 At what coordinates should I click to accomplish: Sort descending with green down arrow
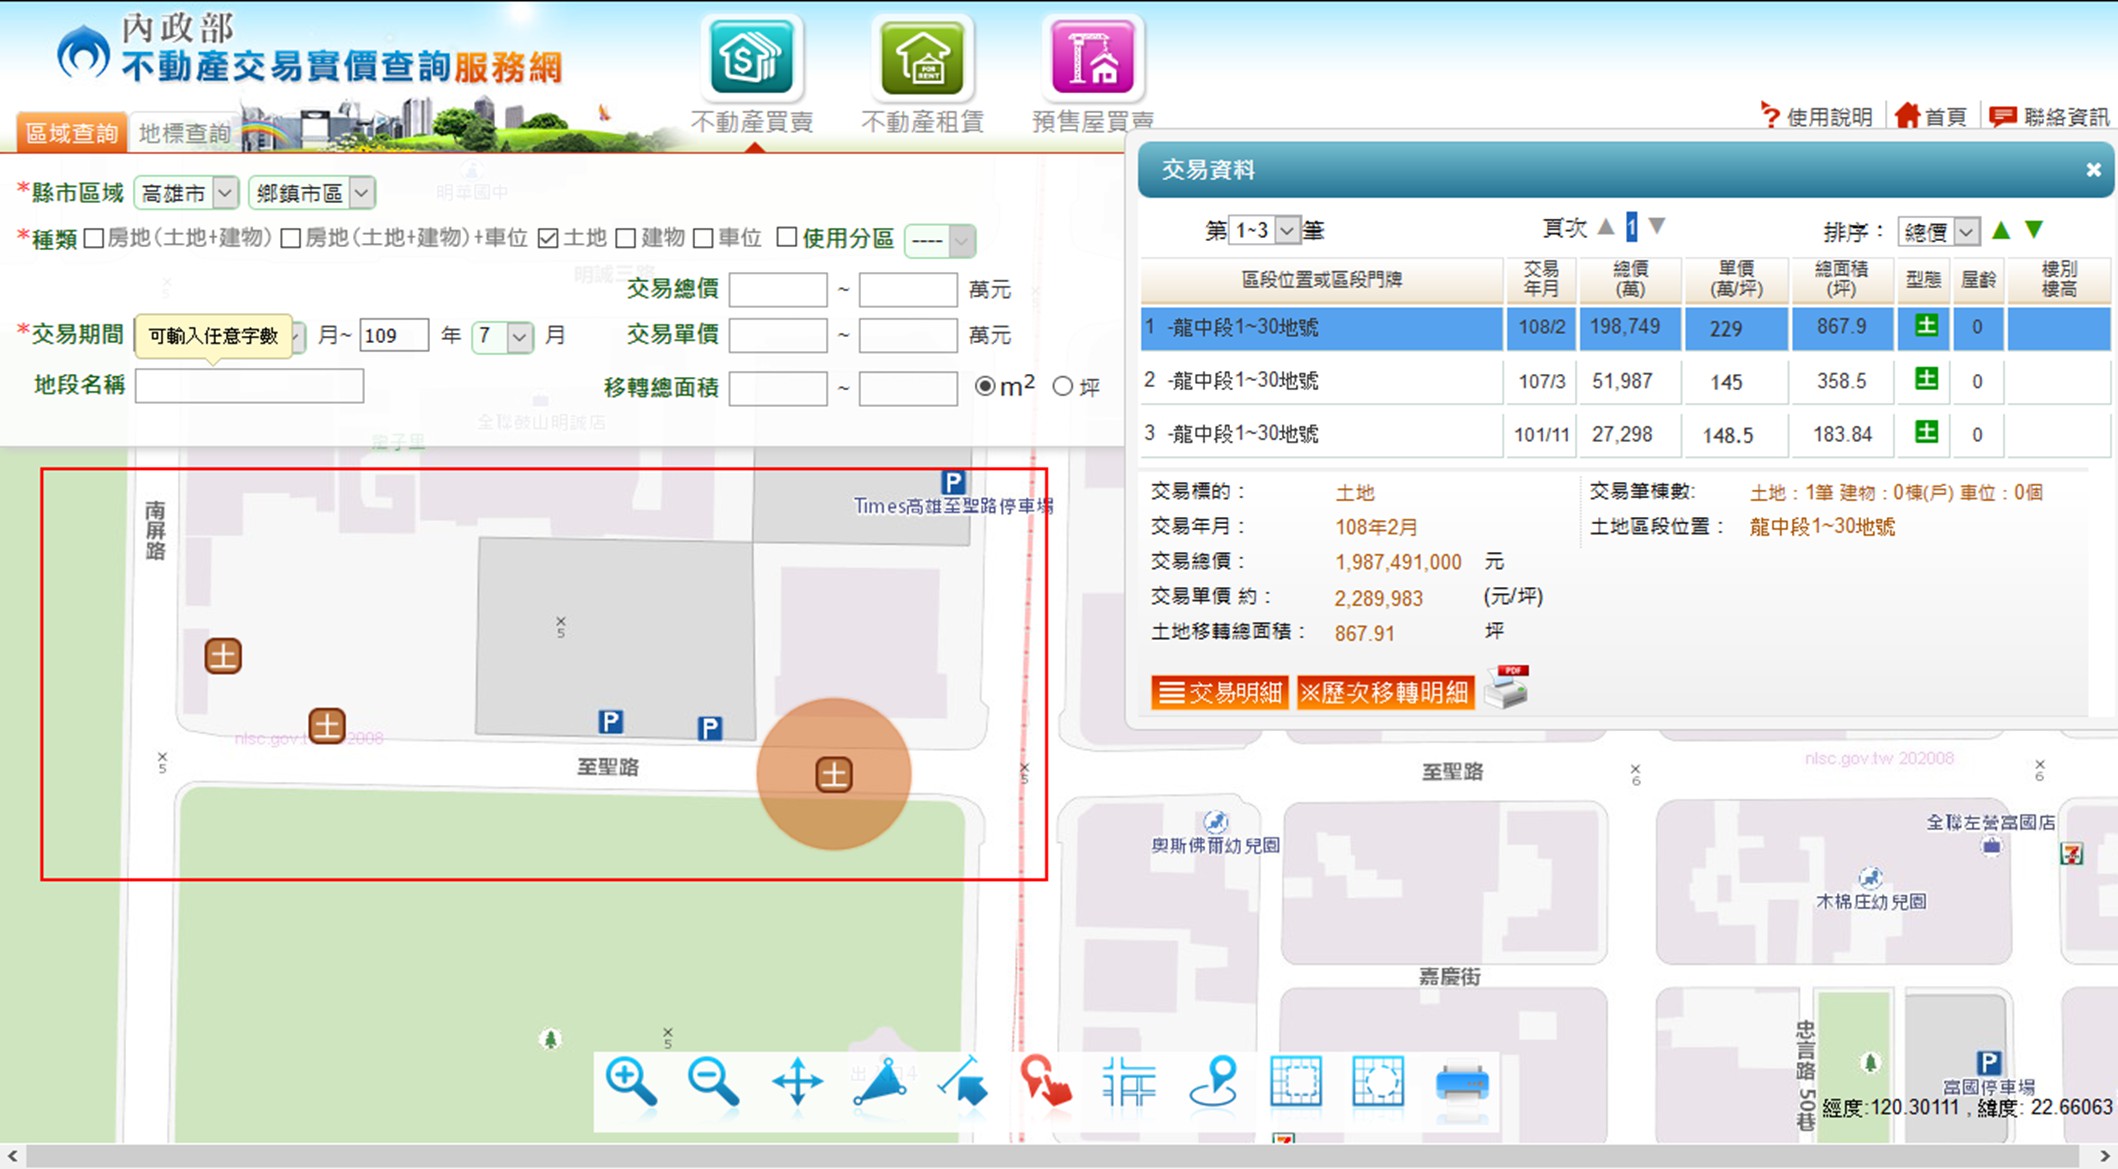(x=2034, y=230)
